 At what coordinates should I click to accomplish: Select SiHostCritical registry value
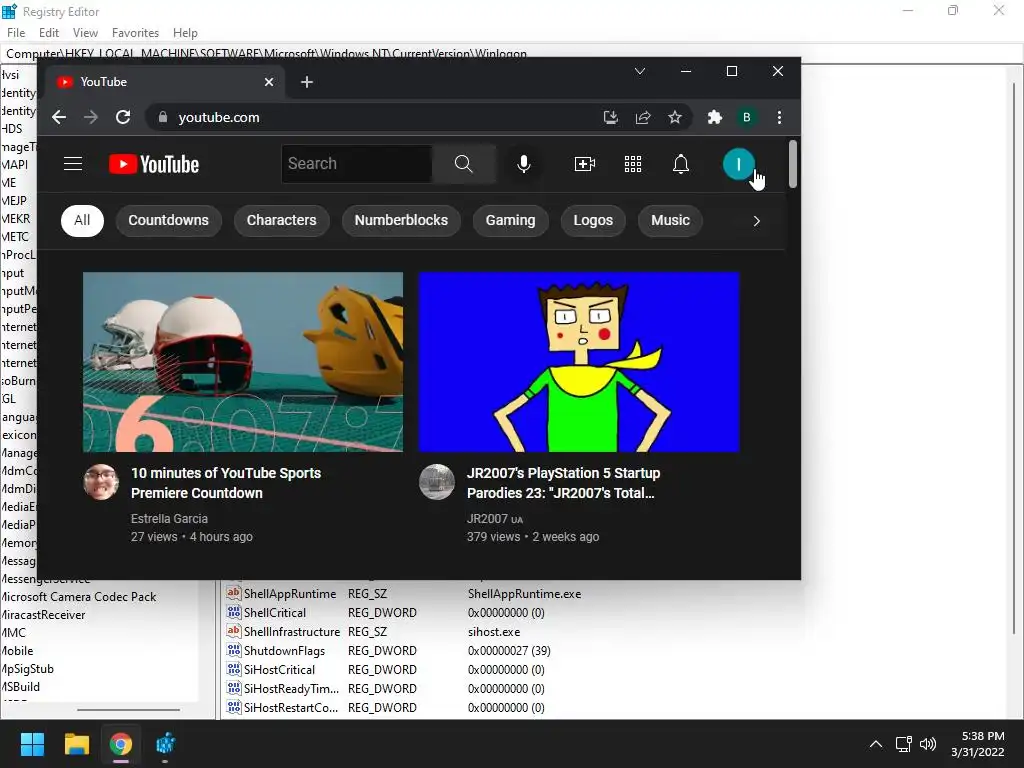tap(280, 669)
